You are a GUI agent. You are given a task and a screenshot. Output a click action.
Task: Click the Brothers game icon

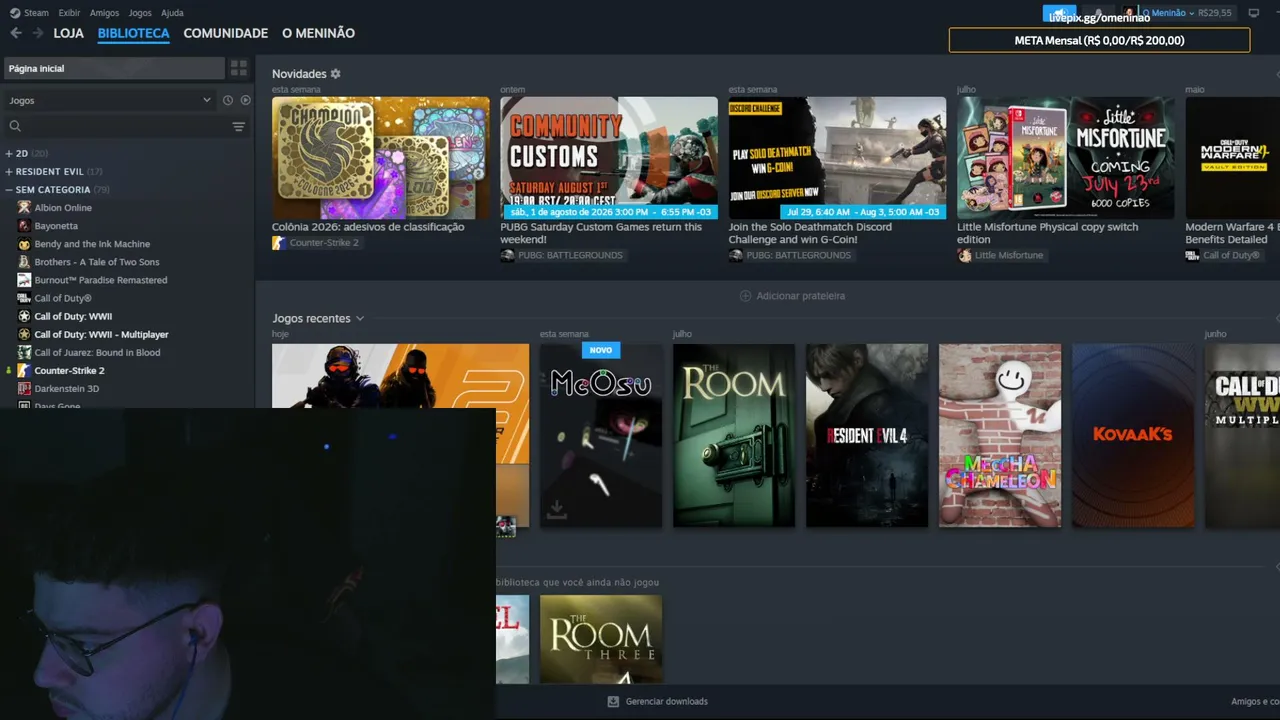point(25,262)
